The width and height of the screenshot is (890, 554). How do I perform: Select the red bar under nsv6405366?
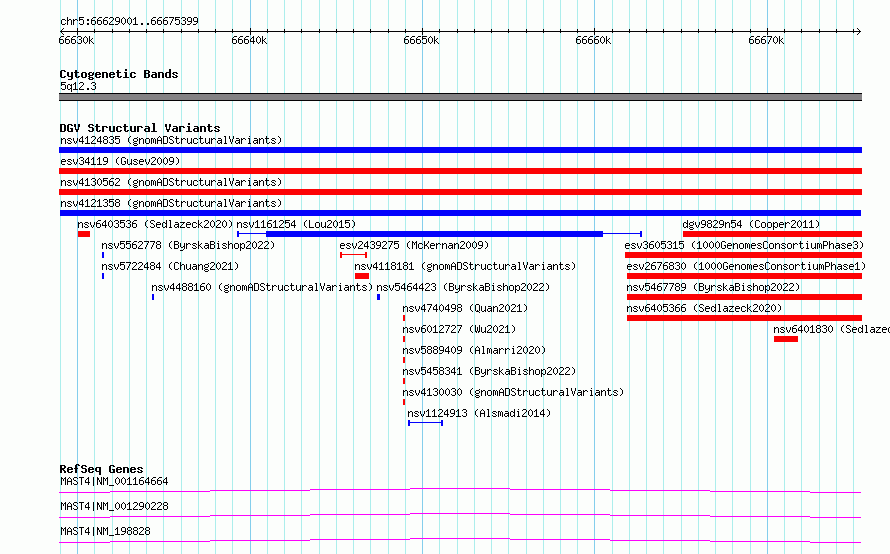(744, 318)
